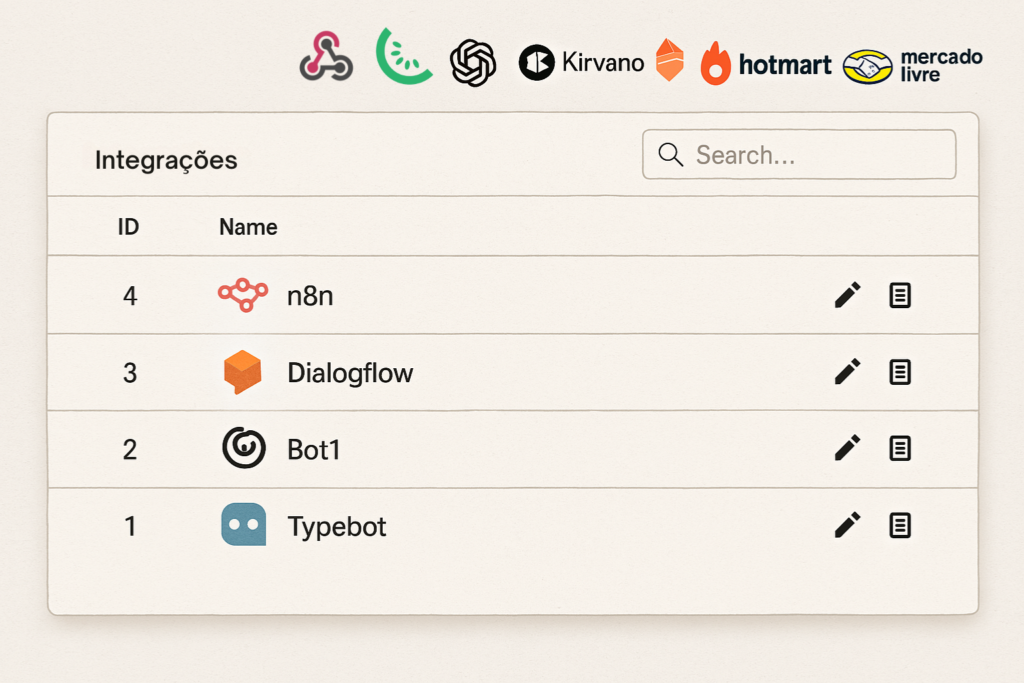This screenshot has width=1024, height=683.
Task: Click the Bot1 spiral icon
Action: (x=244, y=448)
